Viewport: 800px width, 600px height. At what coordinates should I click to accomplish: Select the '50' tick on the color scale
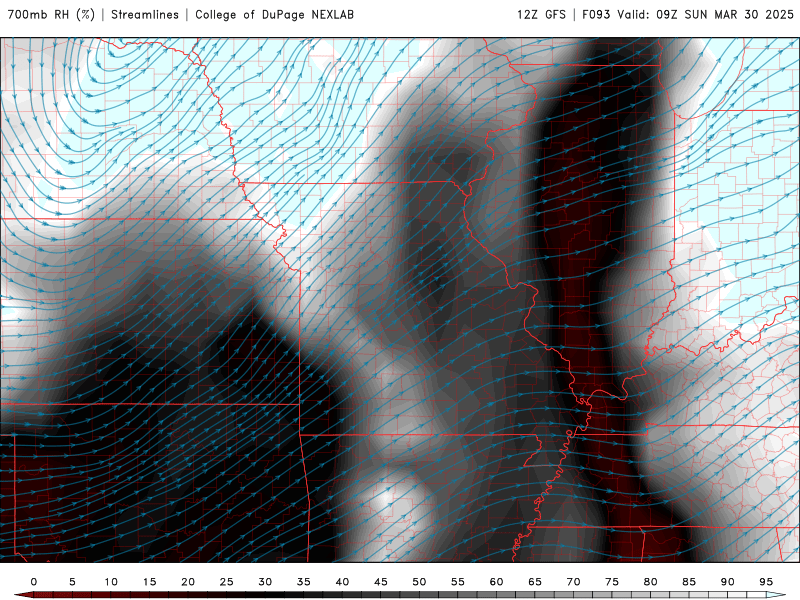tap(419, 582)
